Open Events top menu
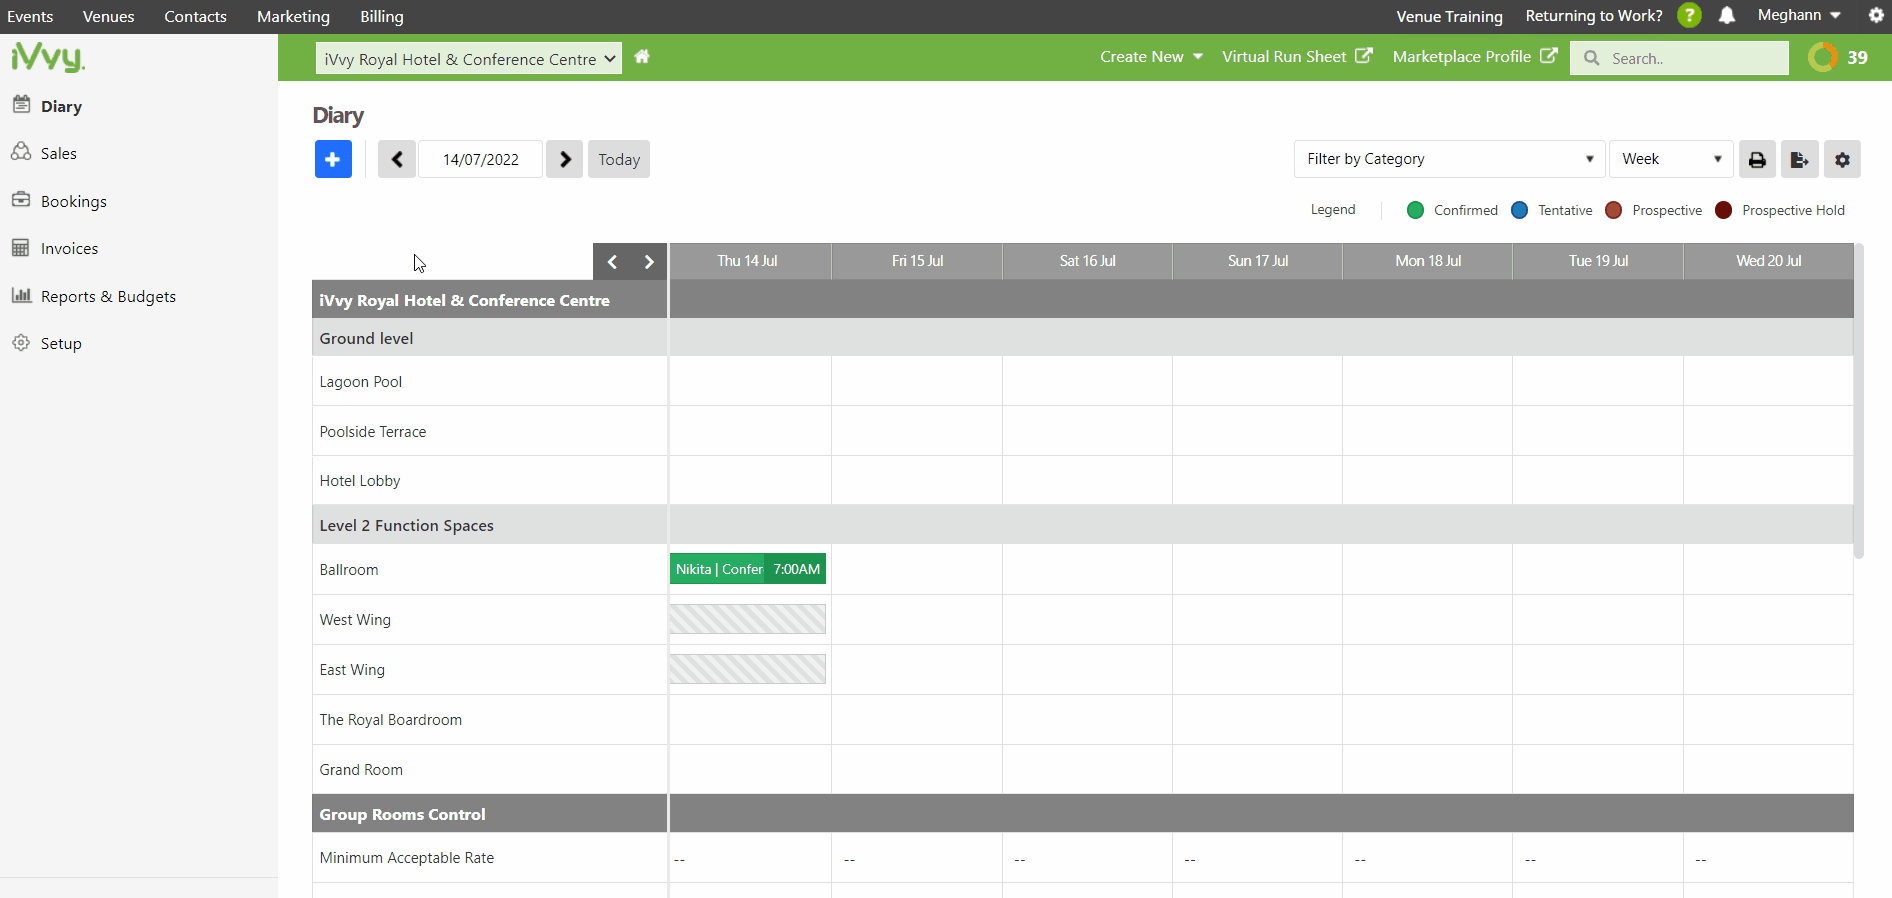The width and height of the screenshot is (1892, 898). [x=30, y=17]
